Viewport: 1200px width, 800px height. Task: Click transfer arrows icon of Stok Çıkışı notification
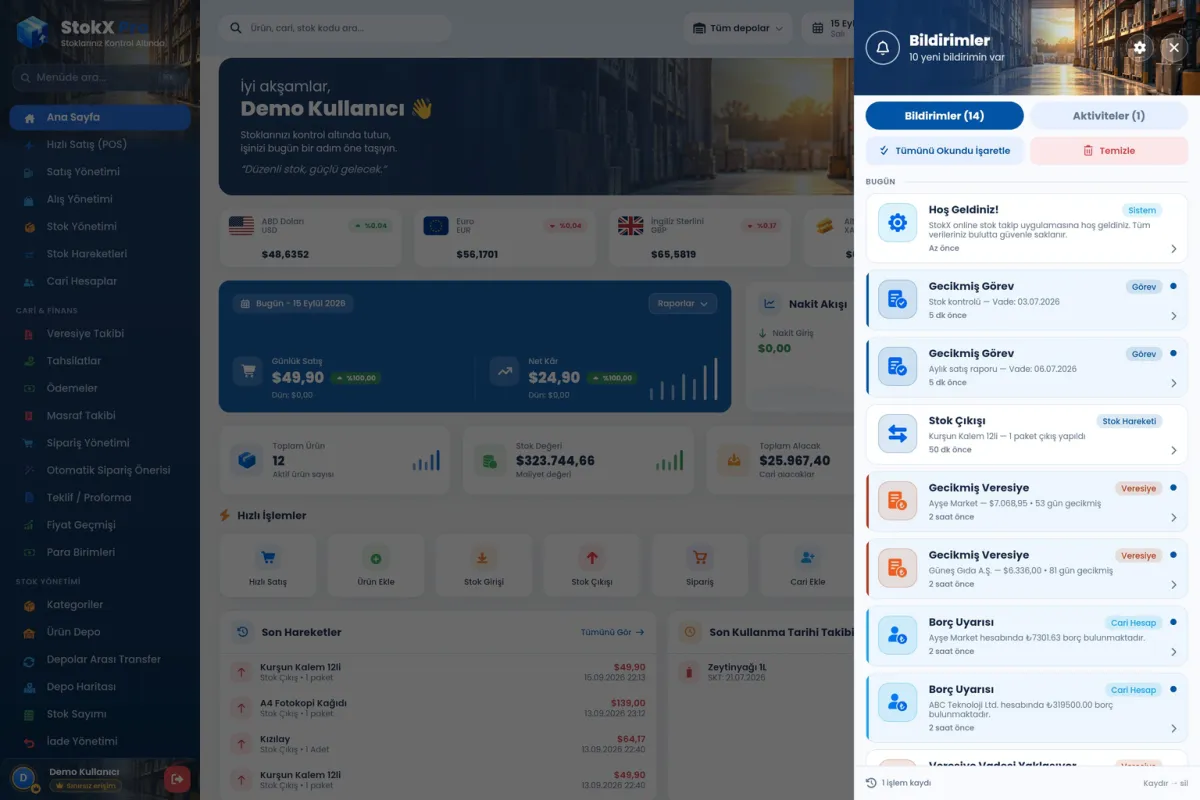pos(897,433)
